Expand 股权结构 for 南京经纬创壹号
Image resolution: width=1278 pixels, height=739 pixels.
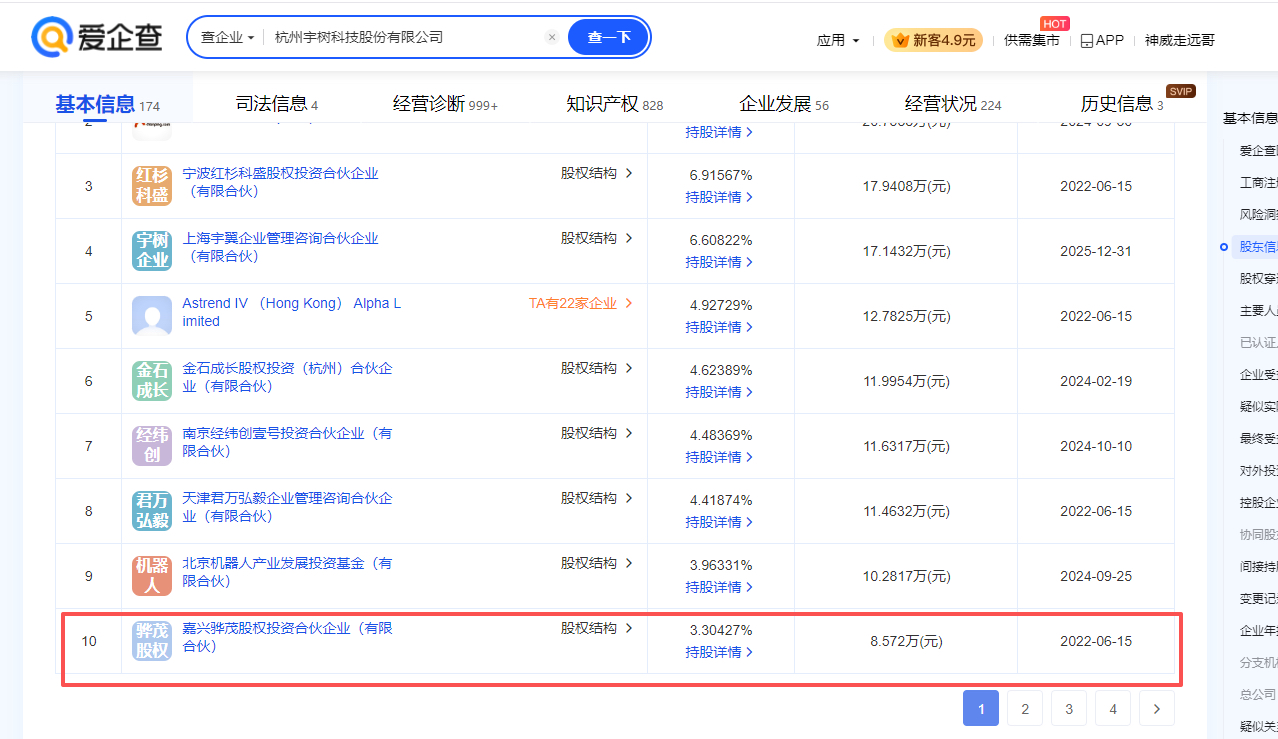coord(596,433)
